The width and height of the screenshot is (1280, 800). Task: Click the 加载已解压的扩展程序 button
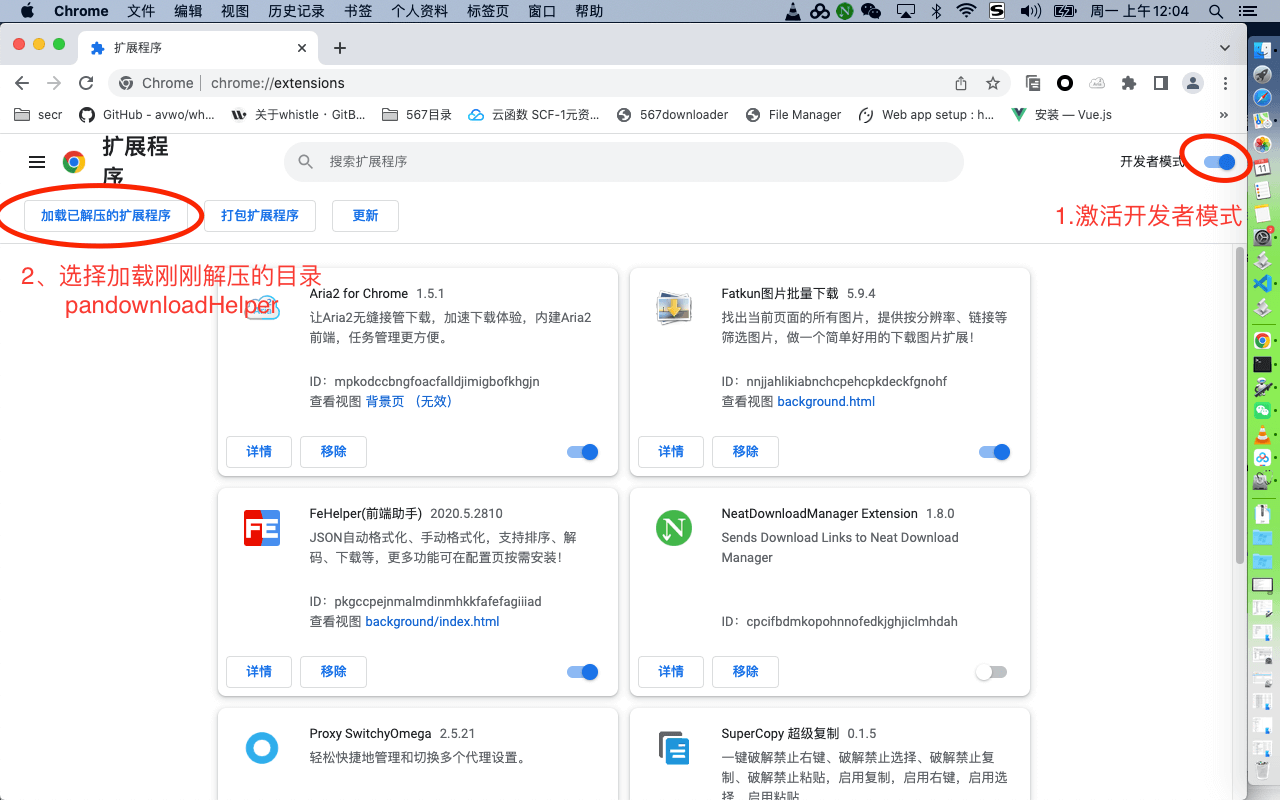coord(105,216)
